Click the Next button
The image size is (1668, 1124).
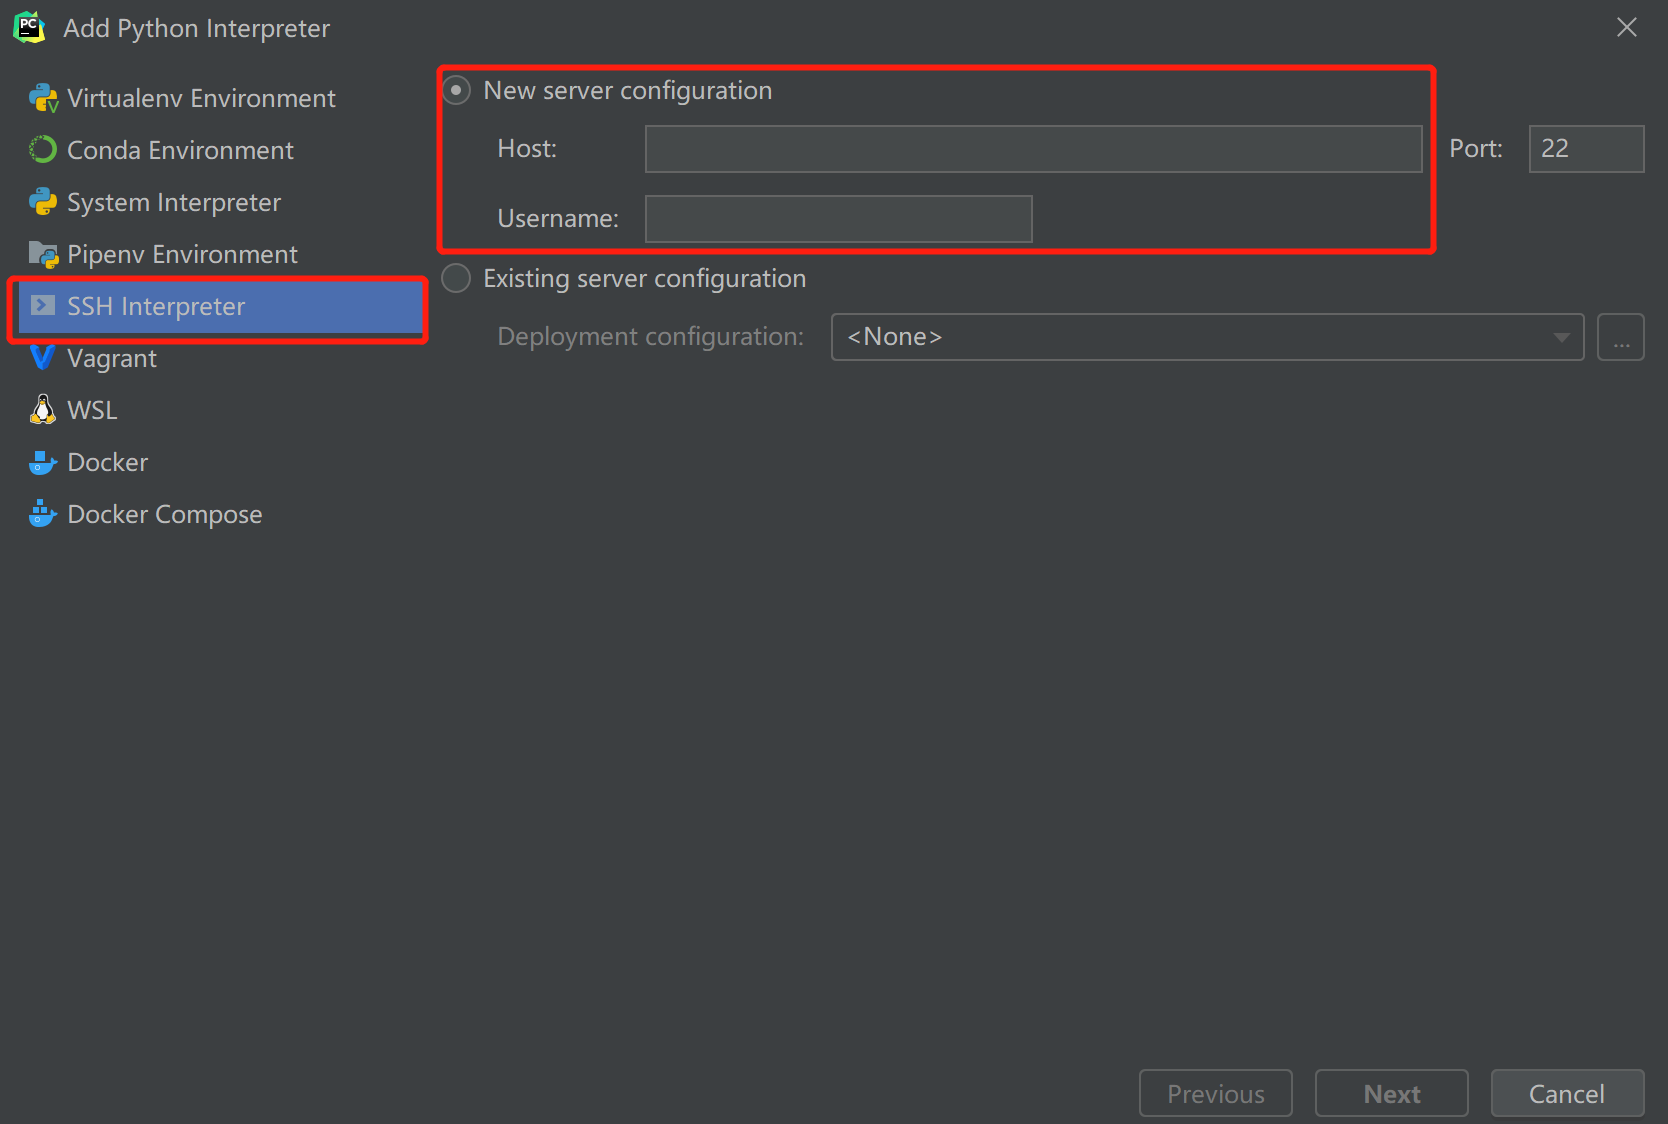(x=1392, y=1093)
